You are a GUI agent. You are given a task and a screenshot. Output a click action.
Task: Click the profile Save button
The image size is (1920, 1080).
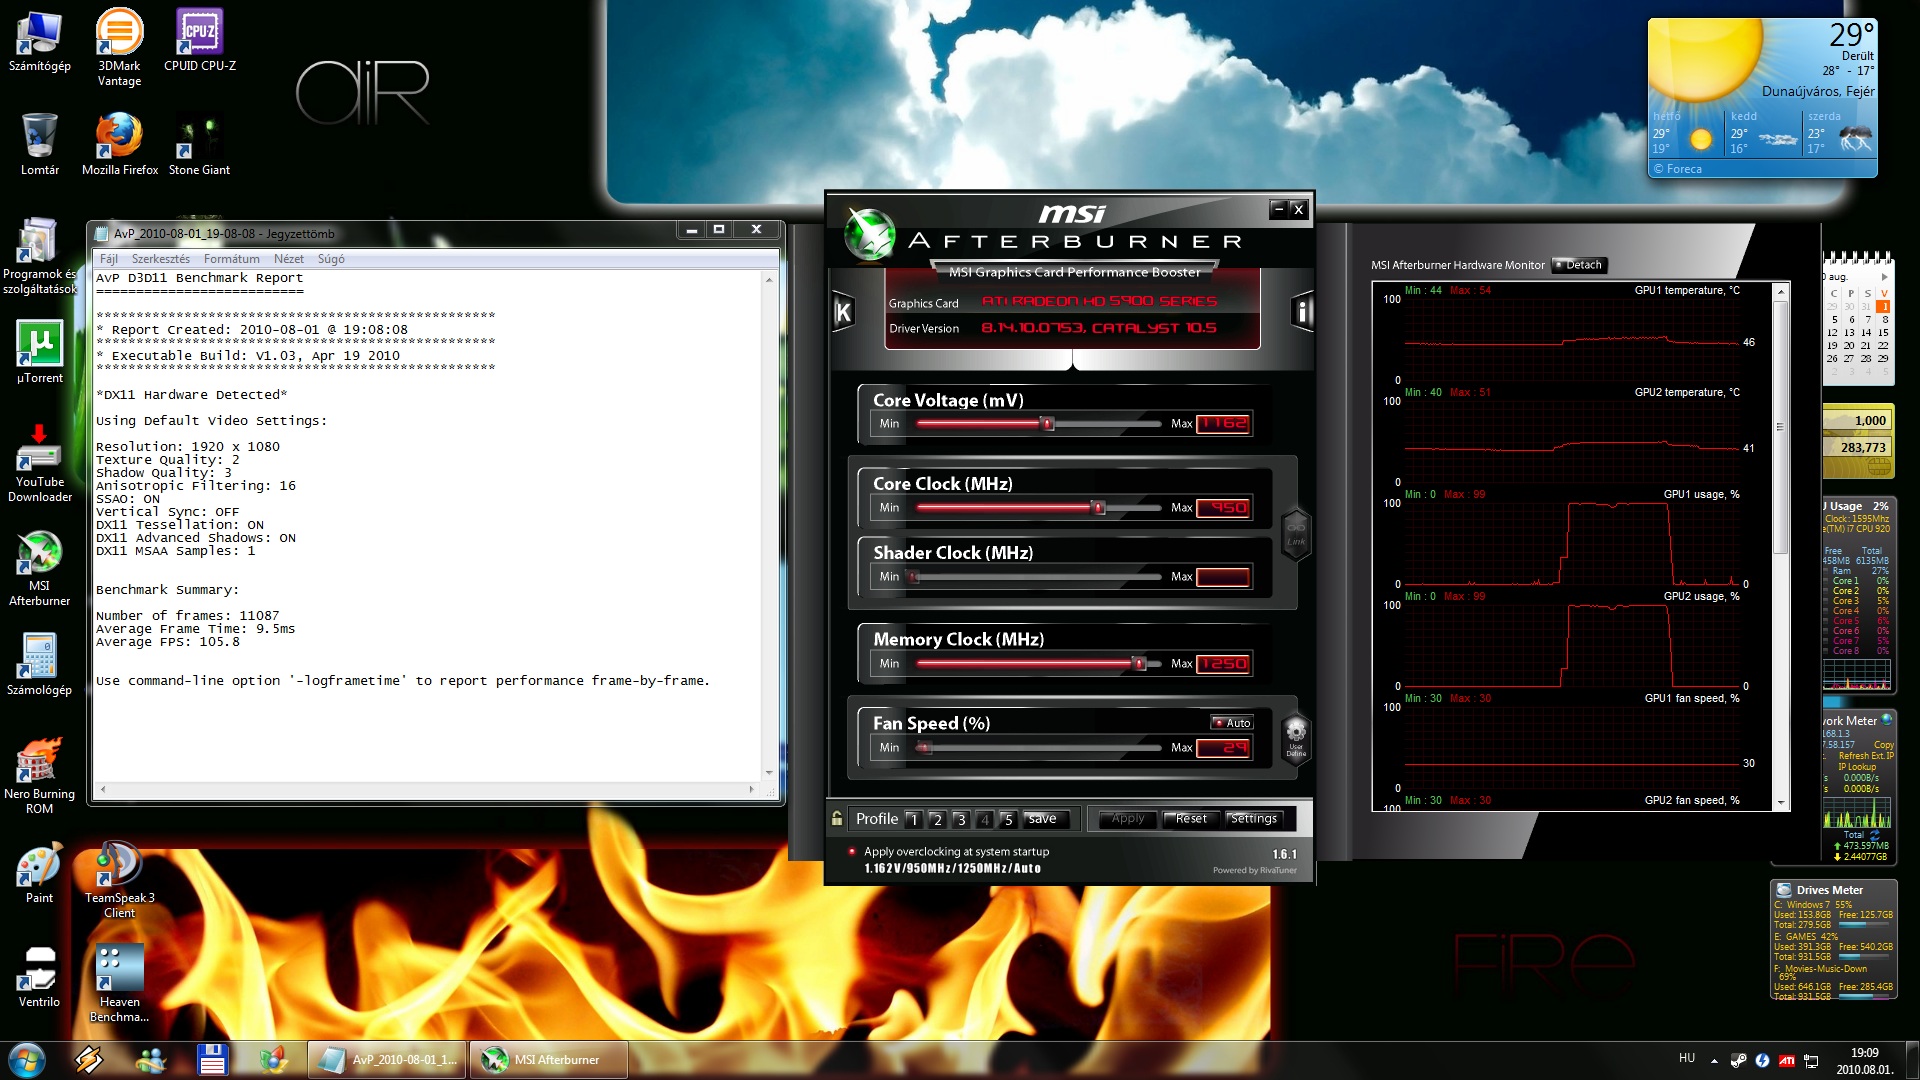[1044, 818]
